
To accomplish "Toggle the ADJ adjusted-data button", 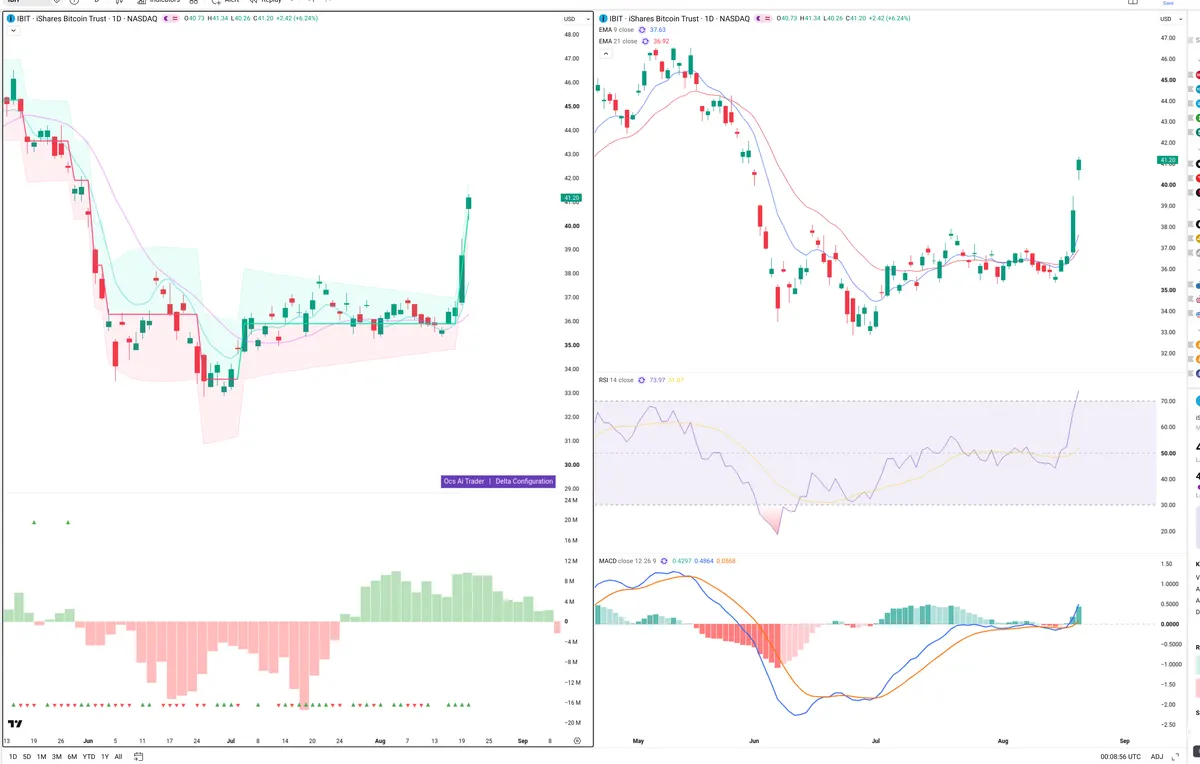I will 1157,757.
